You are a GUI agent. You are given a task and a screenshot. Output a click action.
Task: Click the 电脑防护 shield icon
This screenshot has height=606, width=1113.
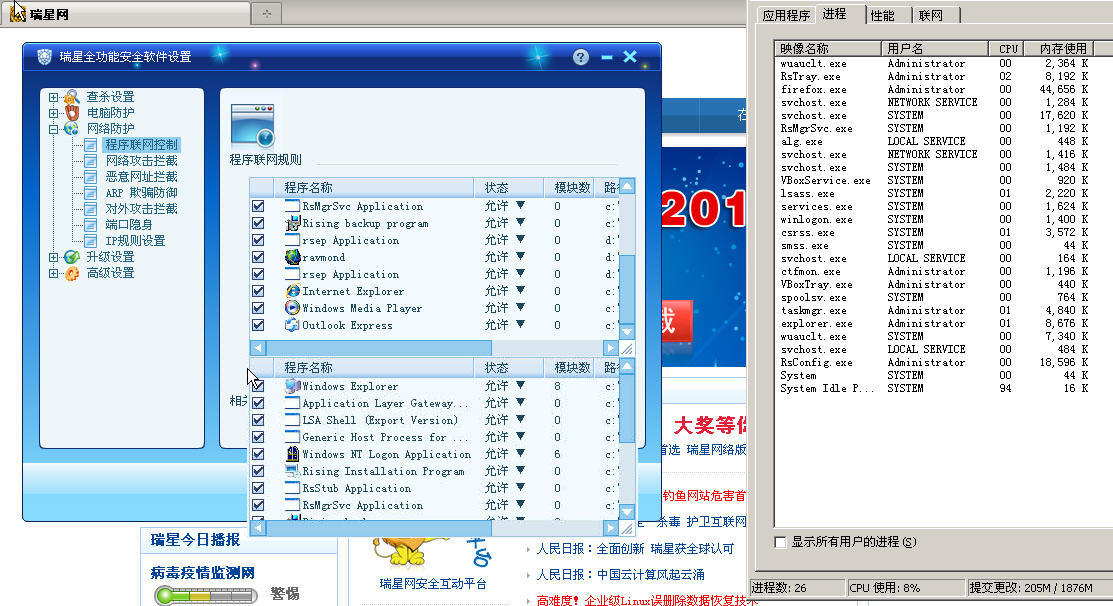coord(72,112)
